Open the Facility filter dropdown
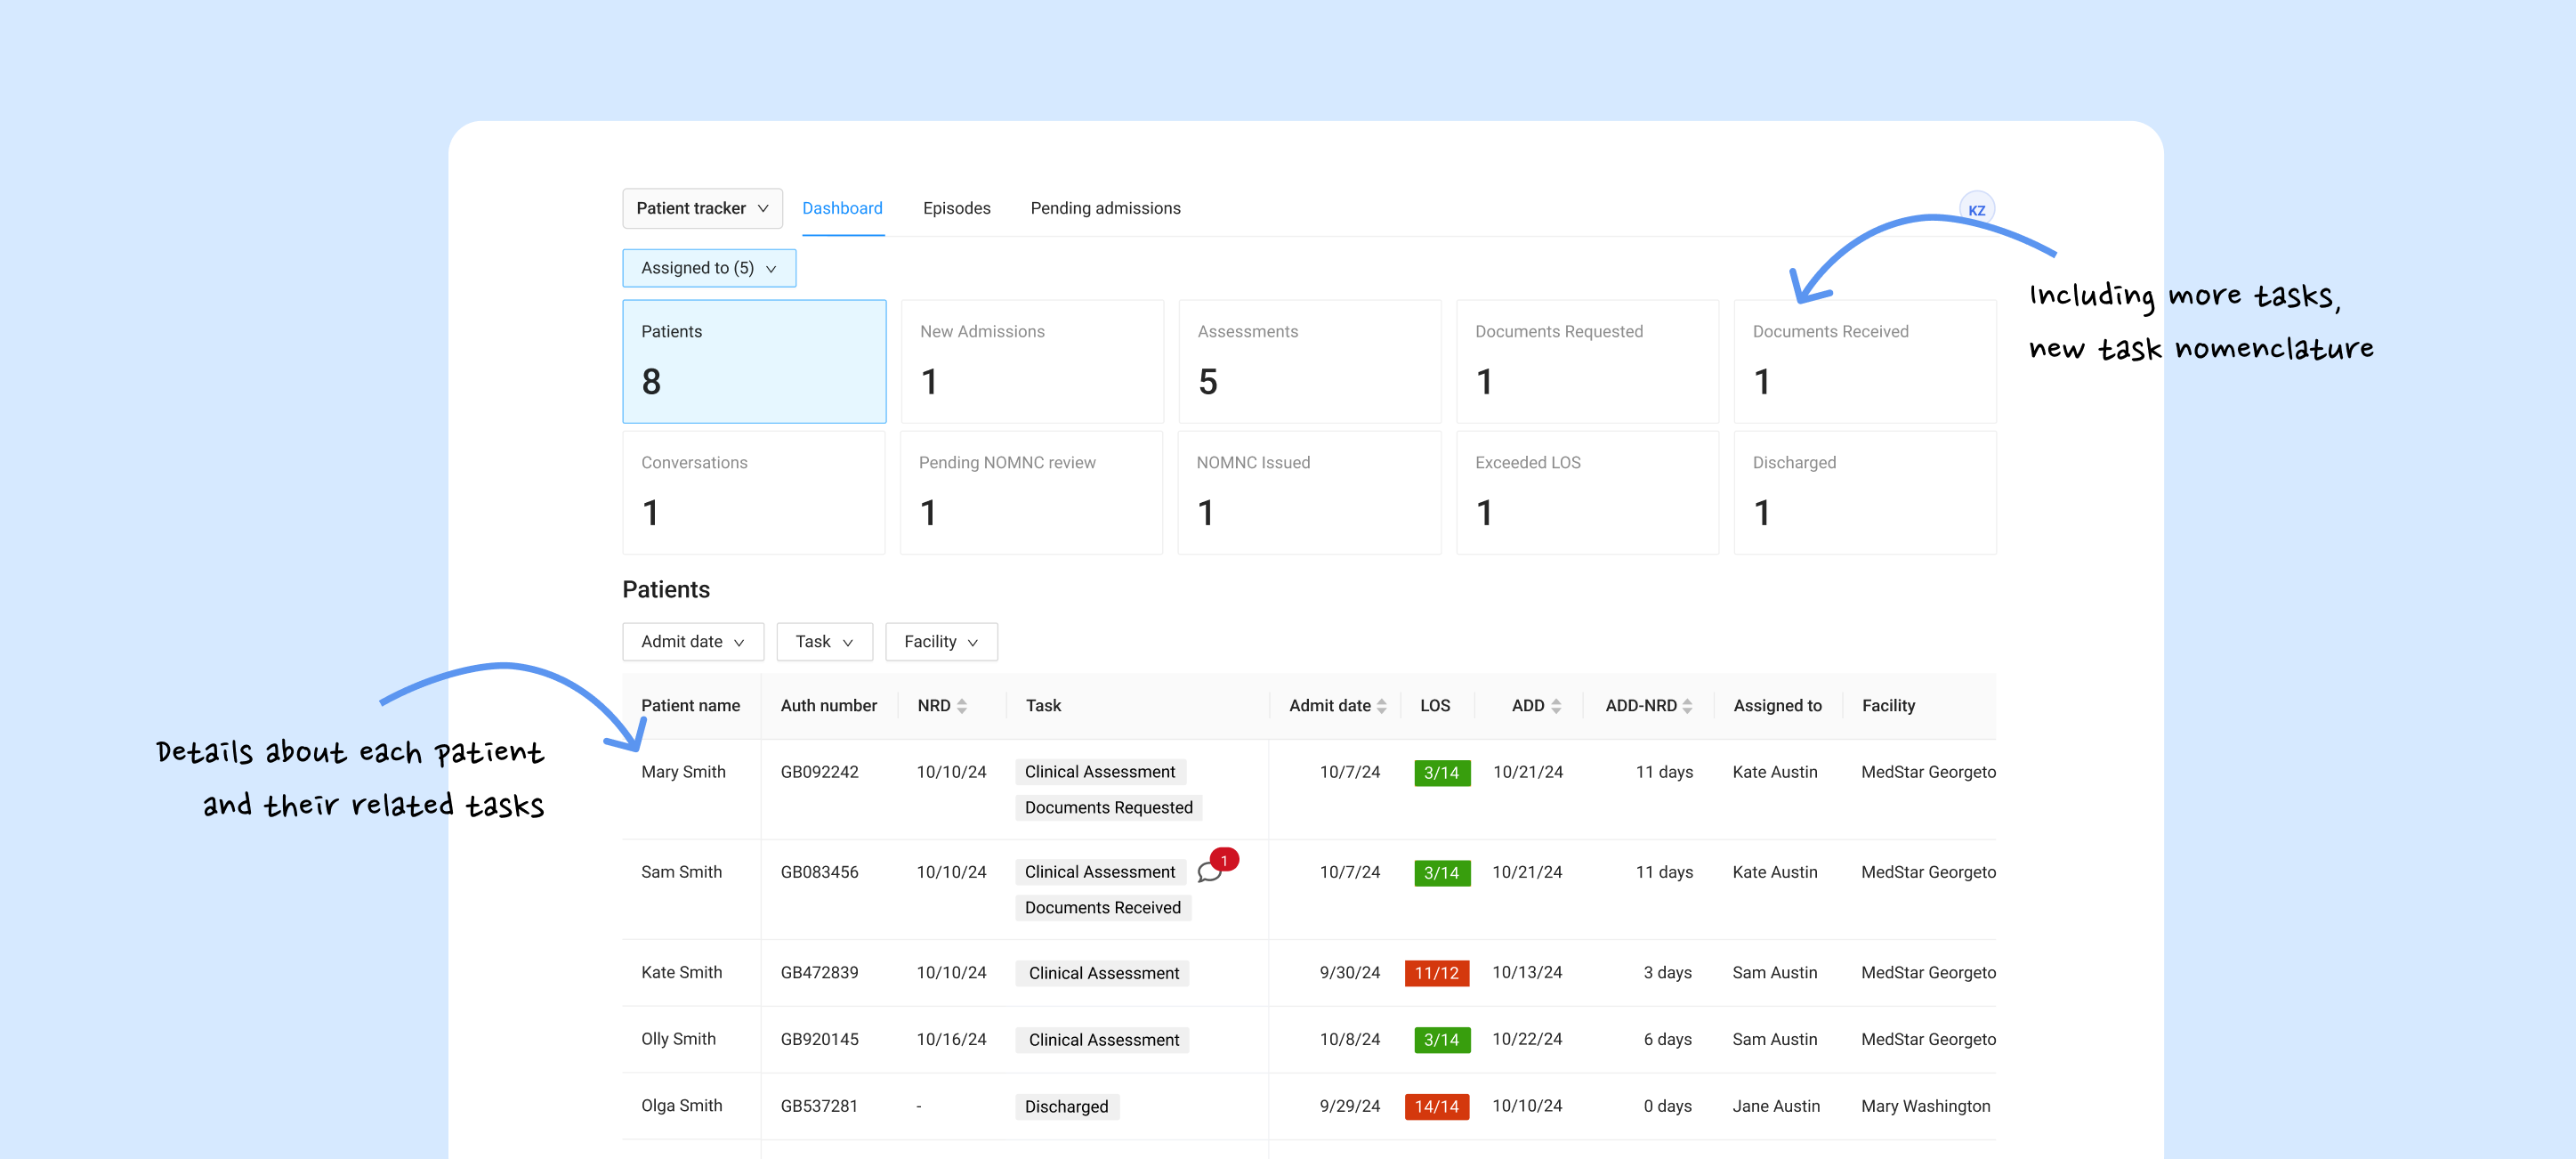 [x=940, y=641]
